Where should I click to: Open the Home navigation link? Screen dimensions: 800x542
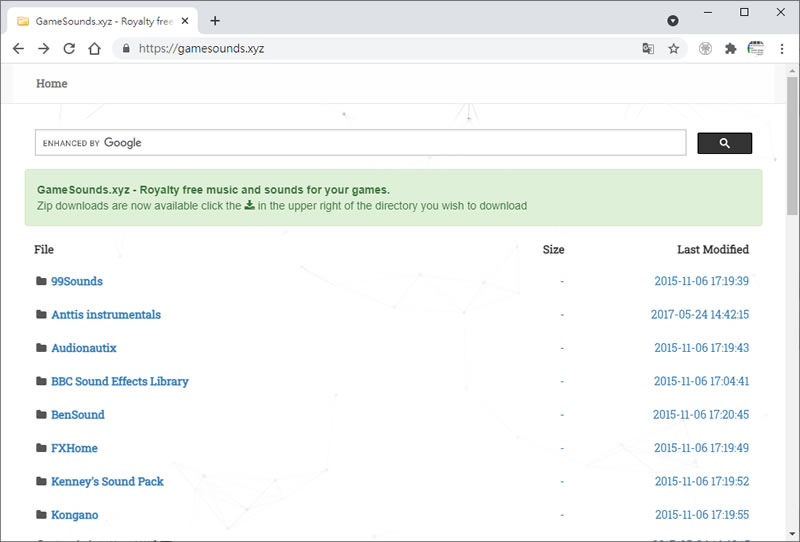point(52,83)
